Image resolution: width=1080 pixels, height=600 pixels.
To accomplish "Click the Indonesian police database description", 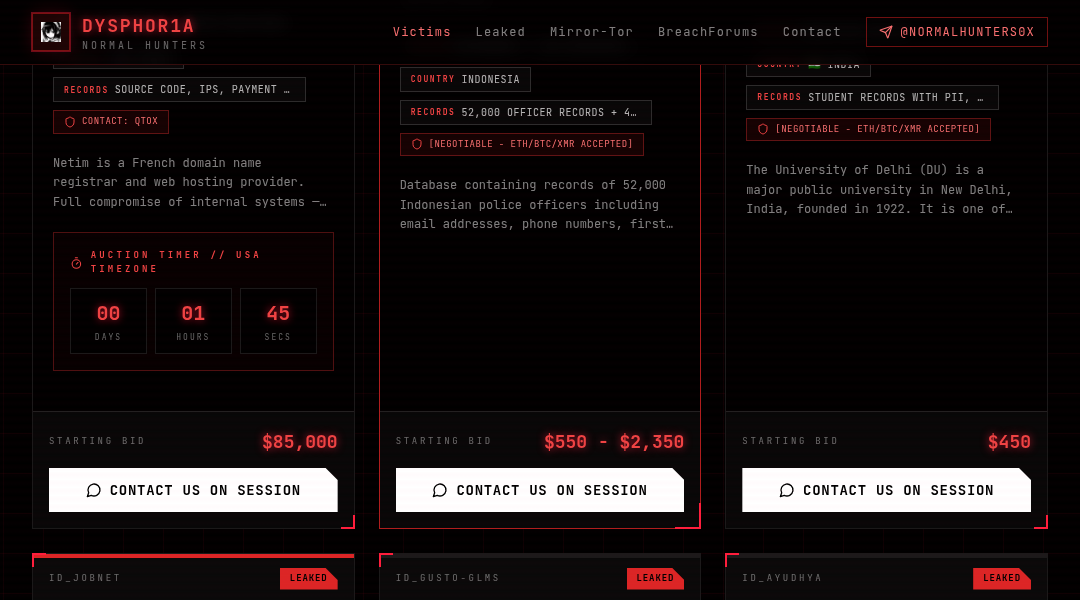I will coord(537,205).
